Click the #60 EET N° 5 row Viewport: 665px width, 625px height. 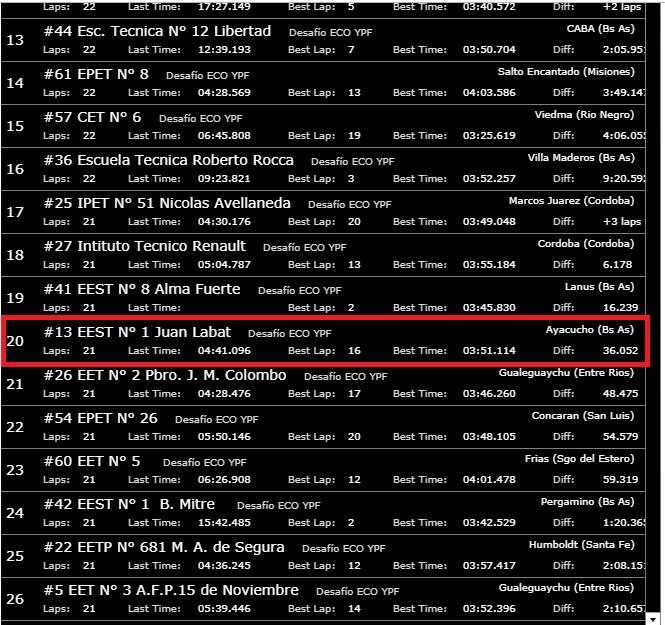pyautogui.click(x=92, y=461)
